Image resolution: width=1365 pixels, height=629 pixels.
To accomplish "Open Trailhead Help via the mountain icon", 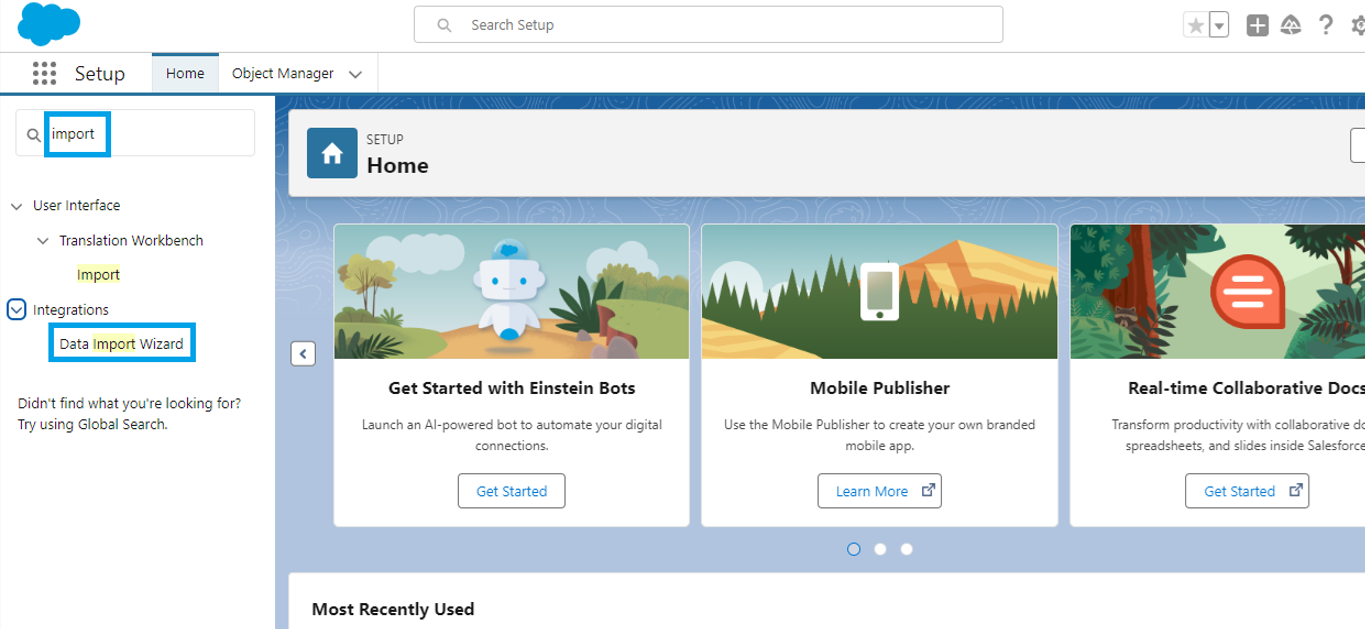I will click(x=1292, y=23).
